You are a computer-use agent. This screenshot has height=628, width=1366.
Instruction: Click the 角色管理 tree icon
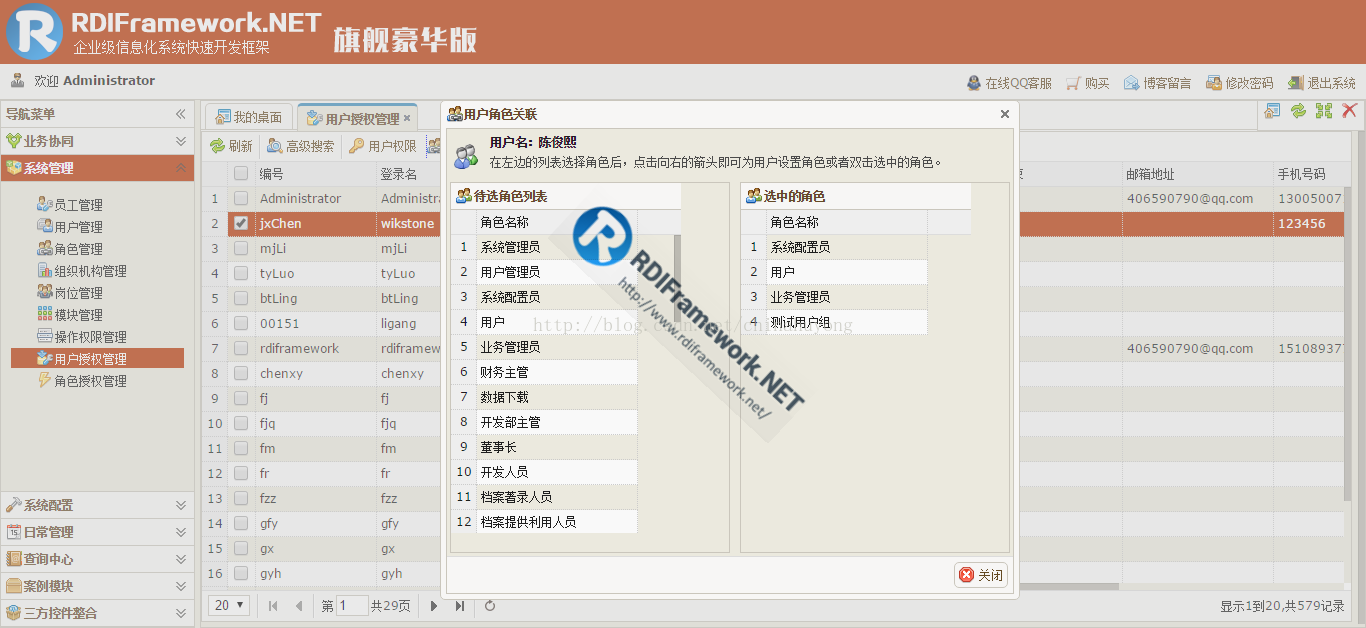click(44, 248)
